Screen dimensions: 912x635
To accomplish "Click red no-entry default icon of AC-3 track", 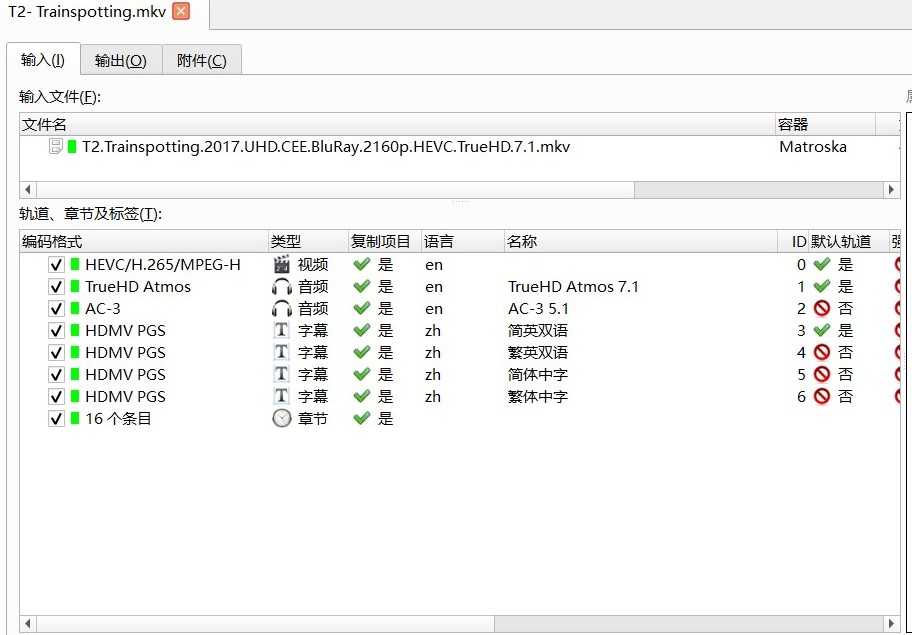I will (821, 309).
